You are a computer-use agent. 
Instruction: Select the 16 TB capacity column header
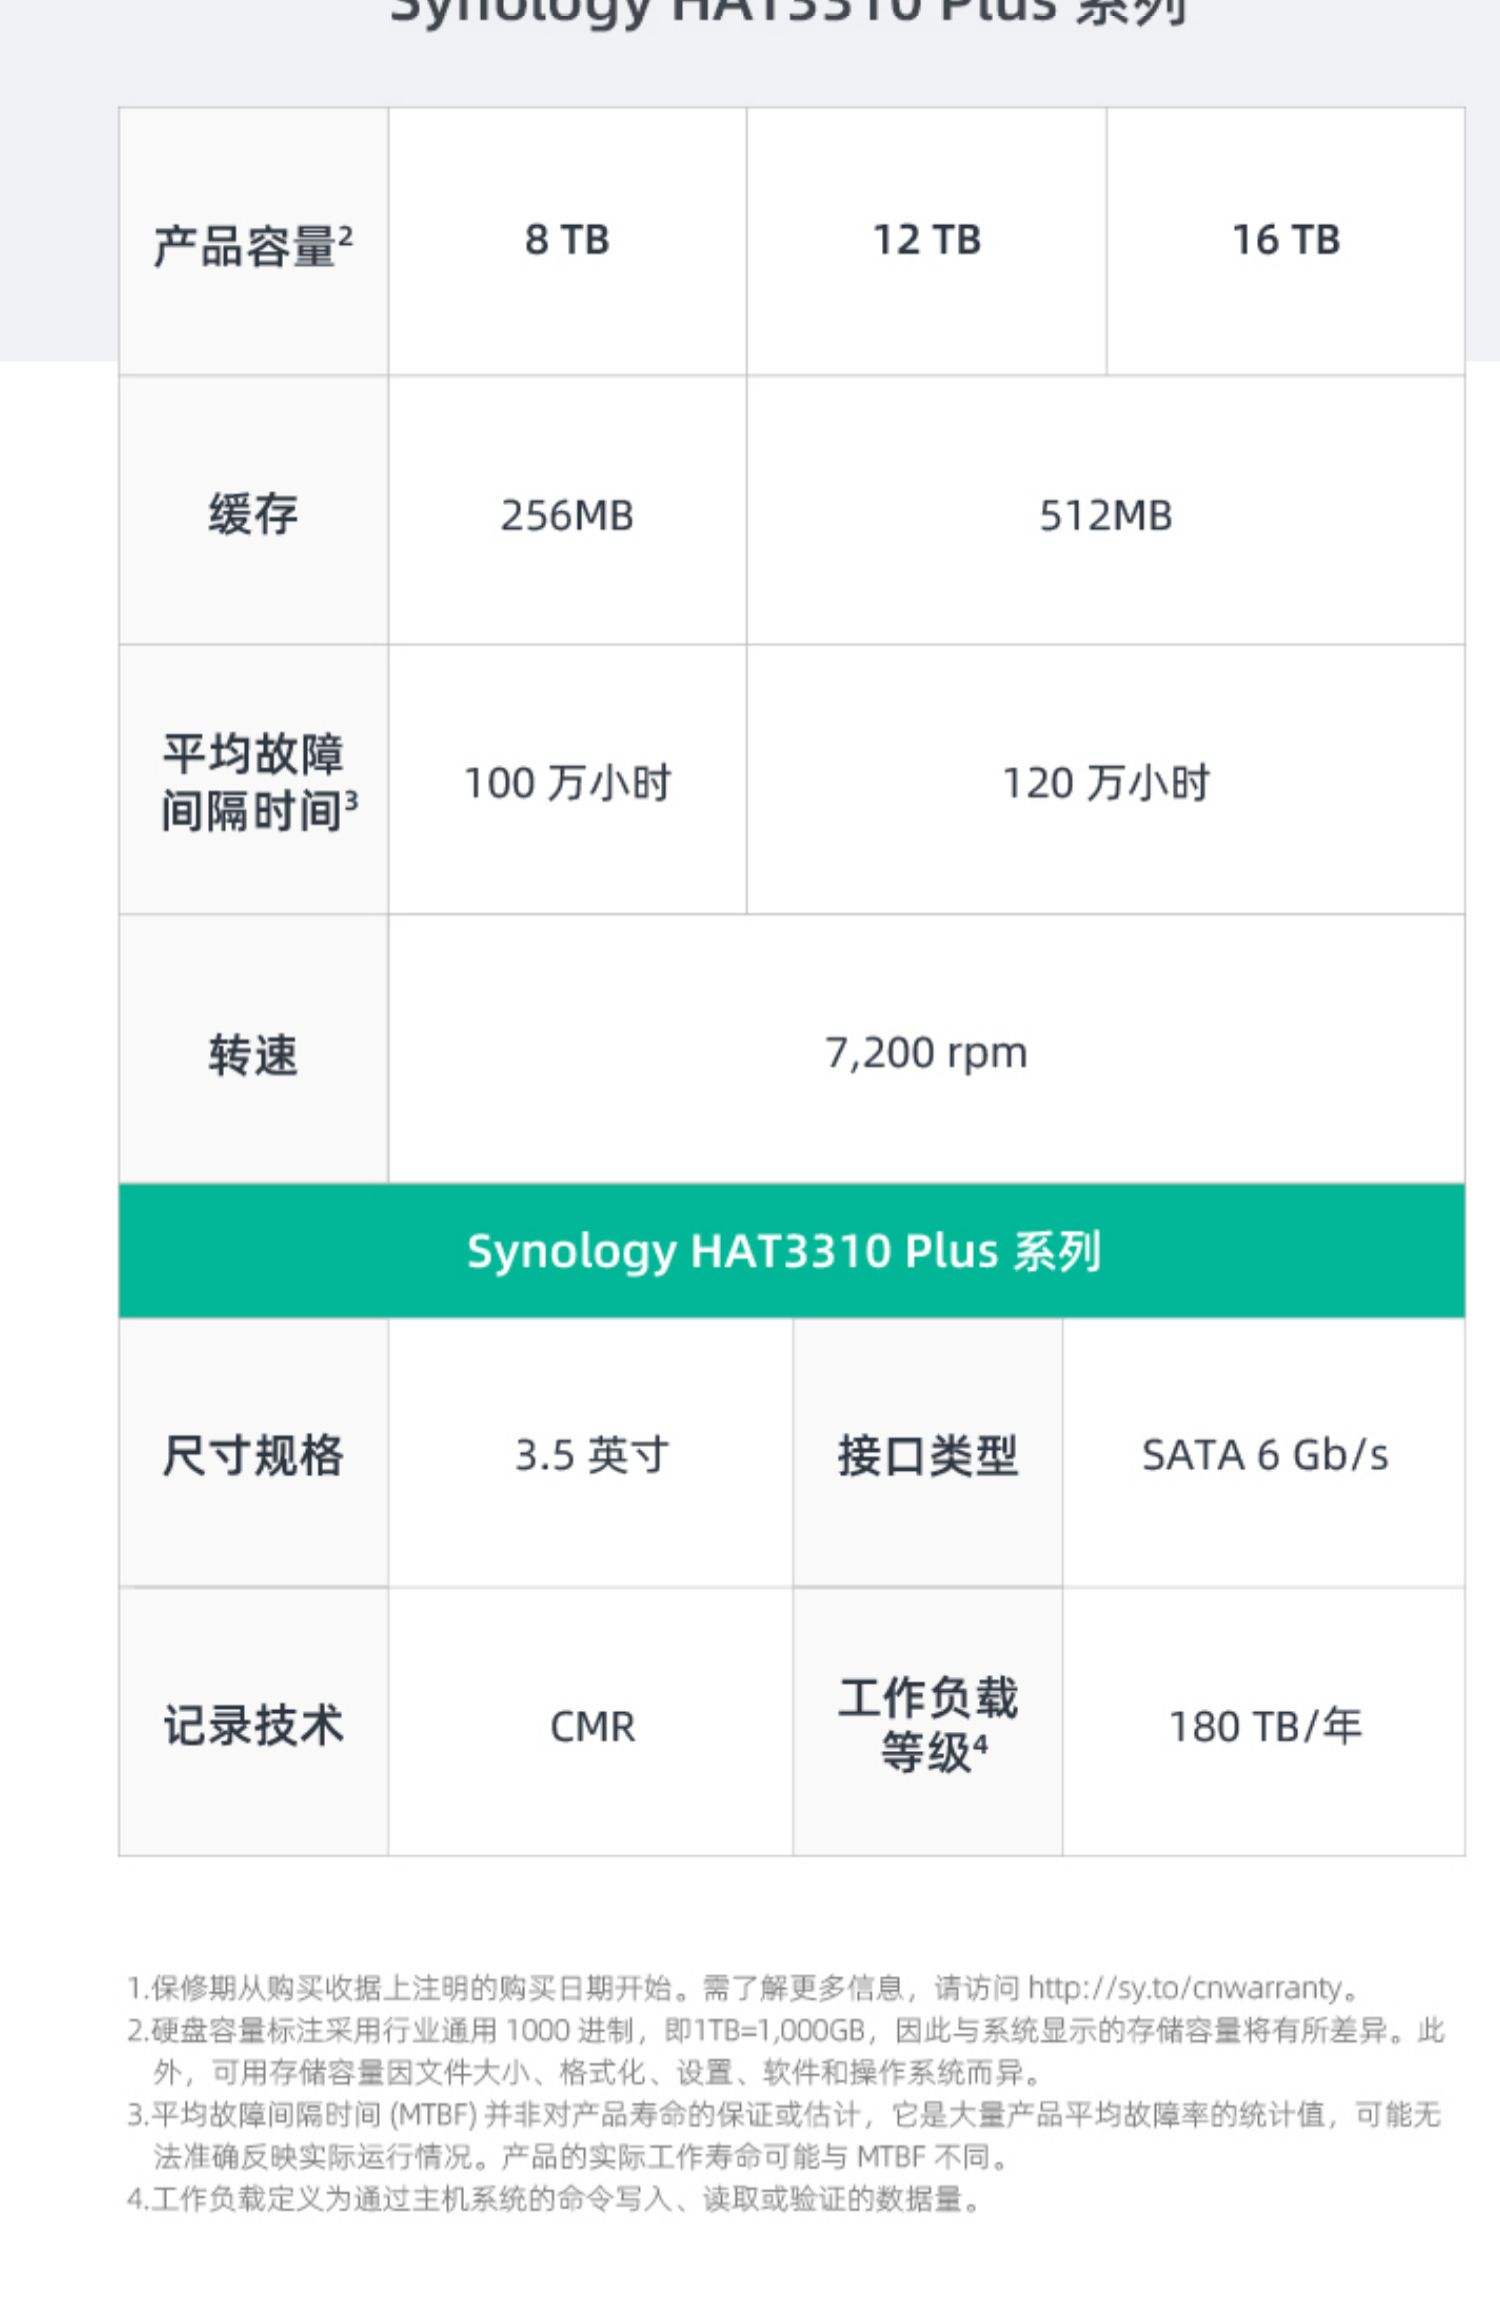[x=1286, y=241]
